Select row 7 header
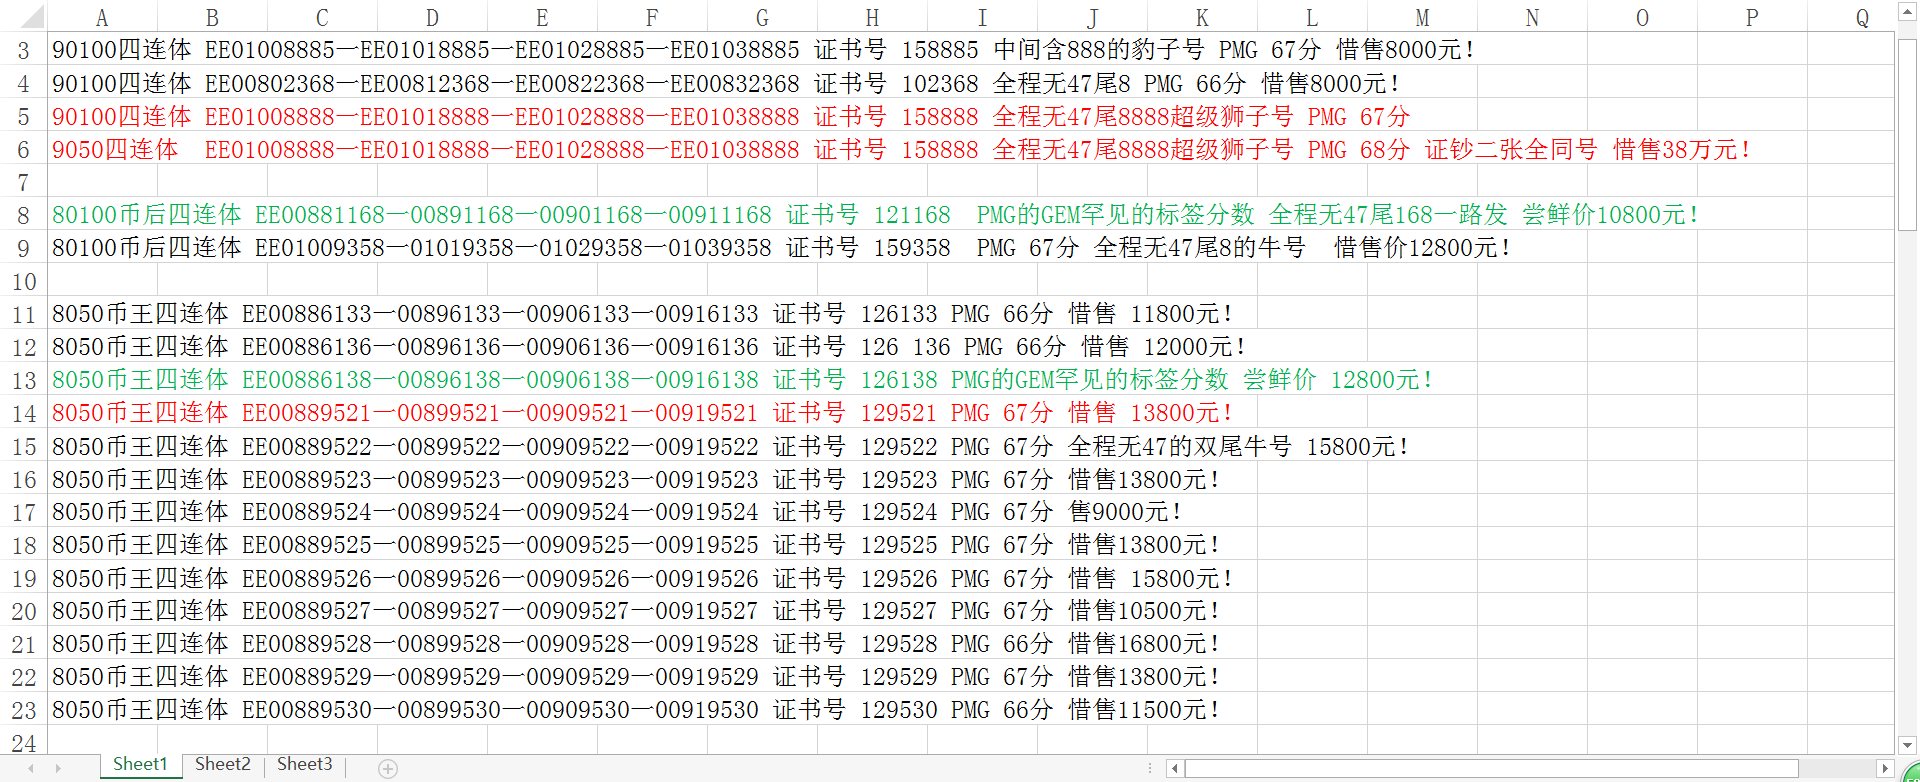The image size is (1920, 782). tap(23, 183)
